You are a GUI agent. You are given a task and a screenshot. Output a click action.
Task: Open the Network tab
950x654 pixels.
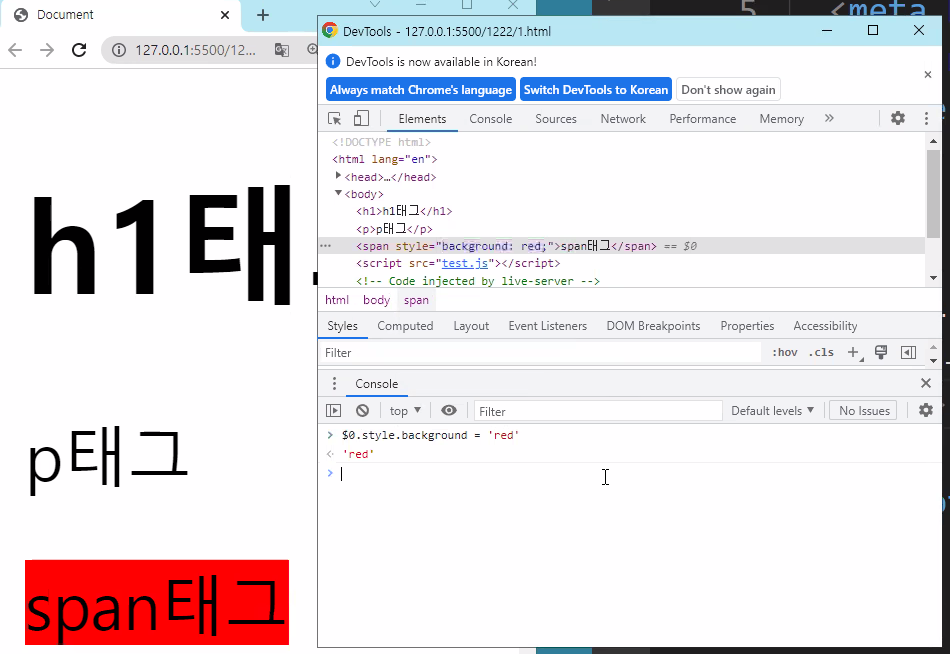[623, 119]
